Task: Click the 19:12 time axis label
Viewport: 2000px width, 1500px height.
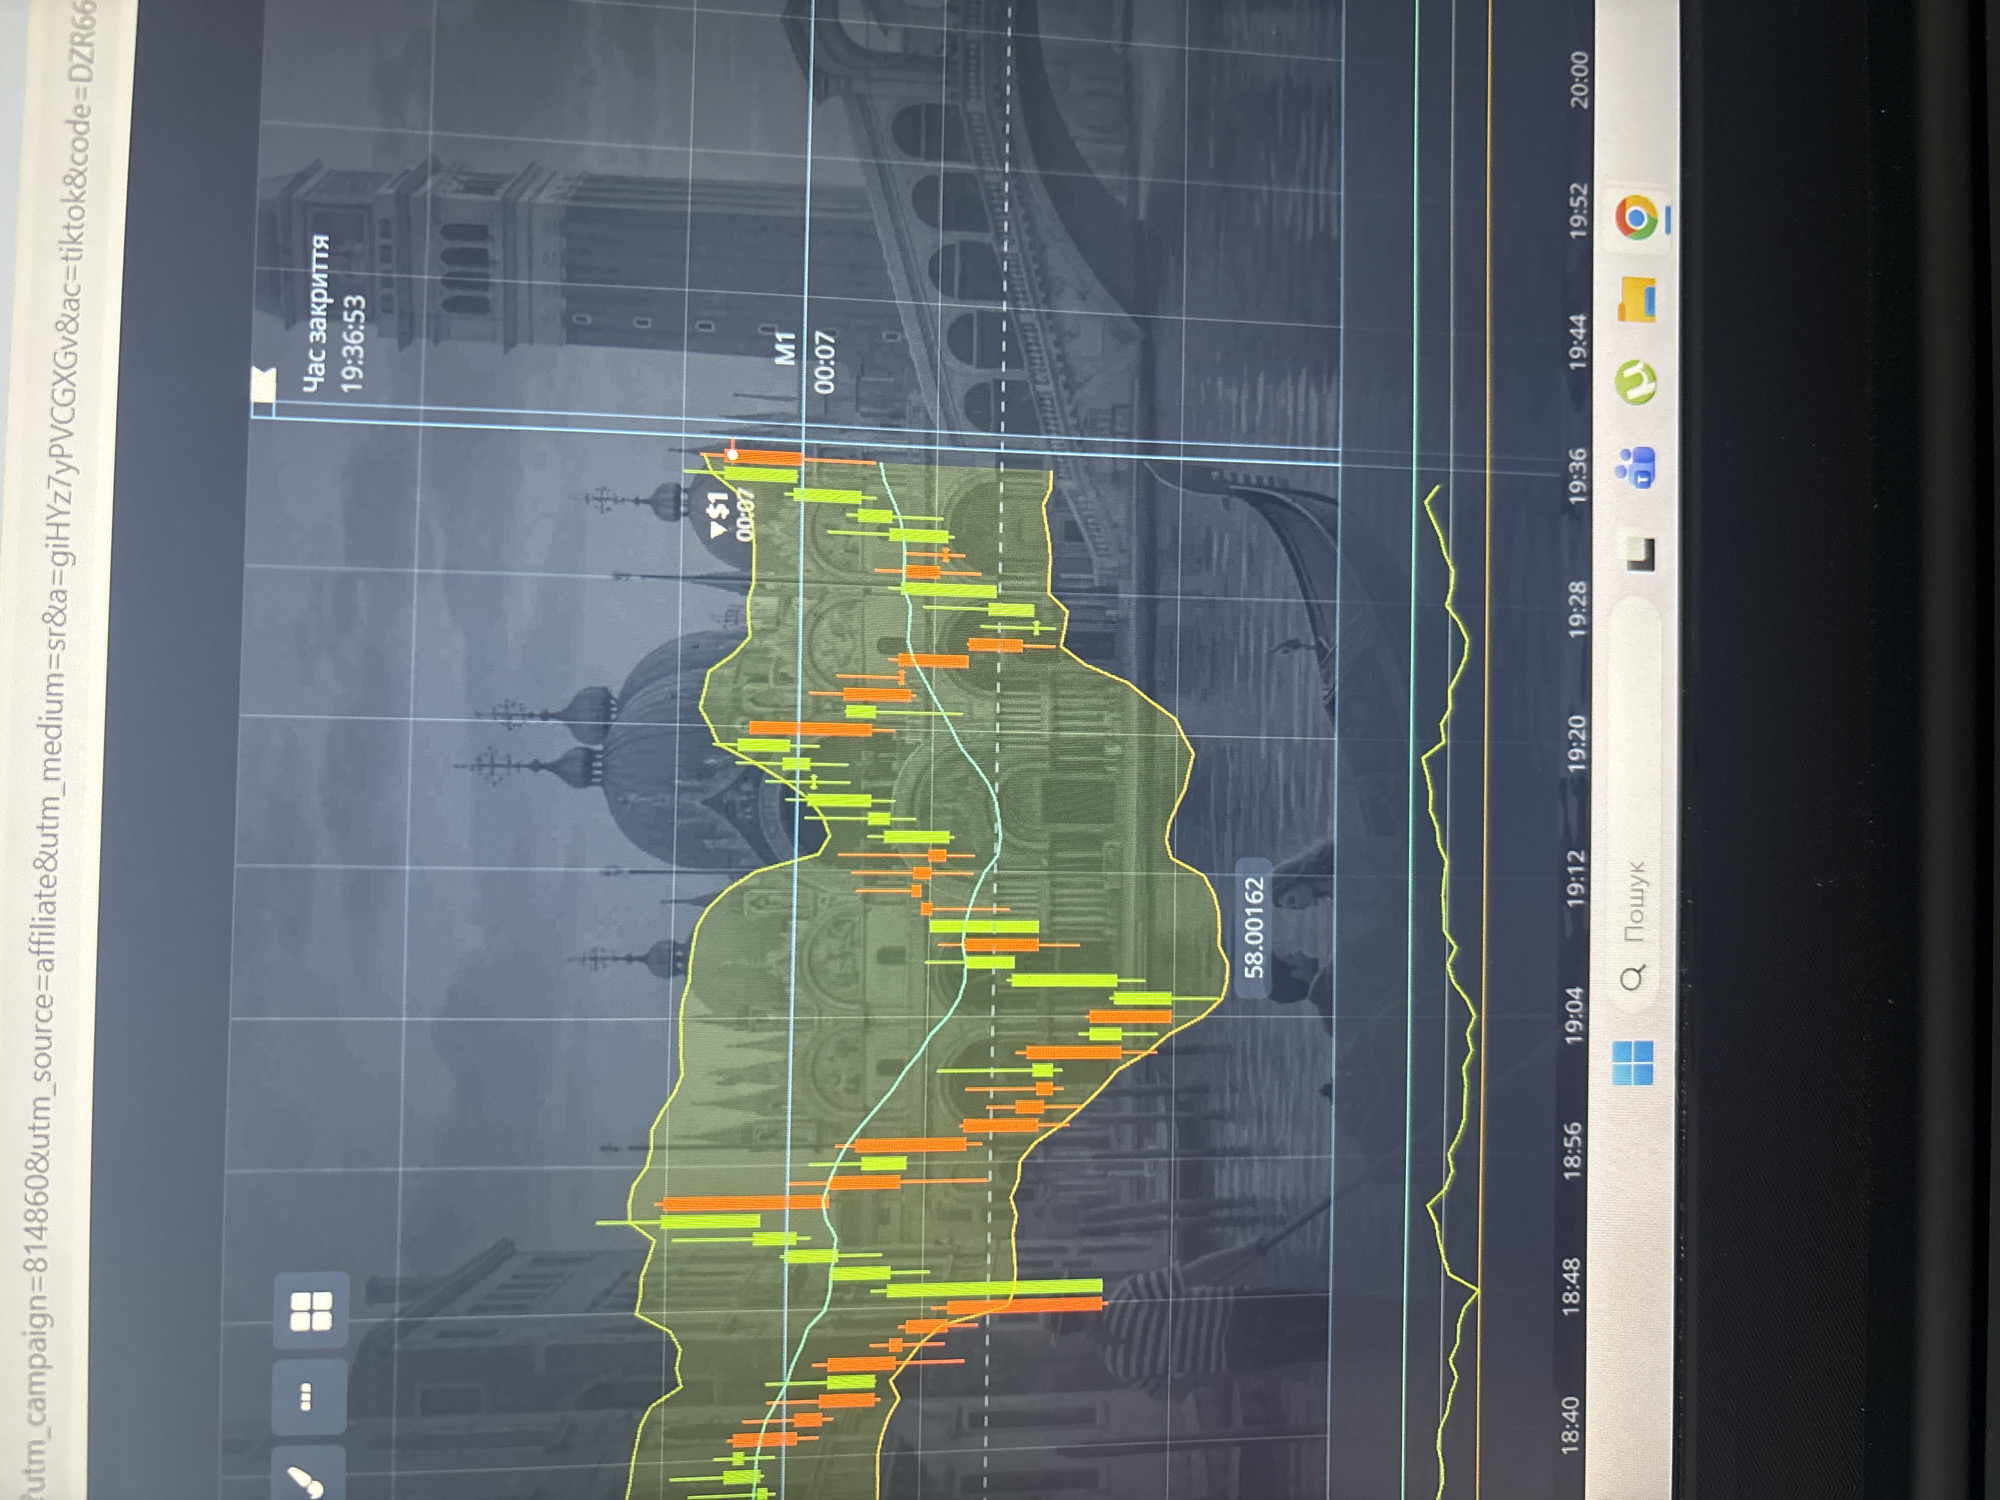Action: pyautogui.click(x=1575, y=878)
